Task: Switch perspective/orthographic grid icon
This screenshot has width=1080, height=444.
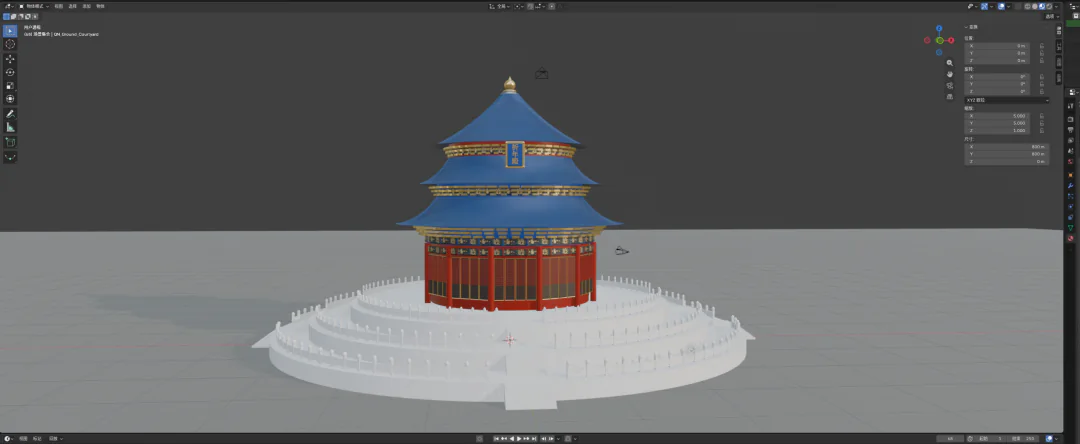Action: (950, 96)
